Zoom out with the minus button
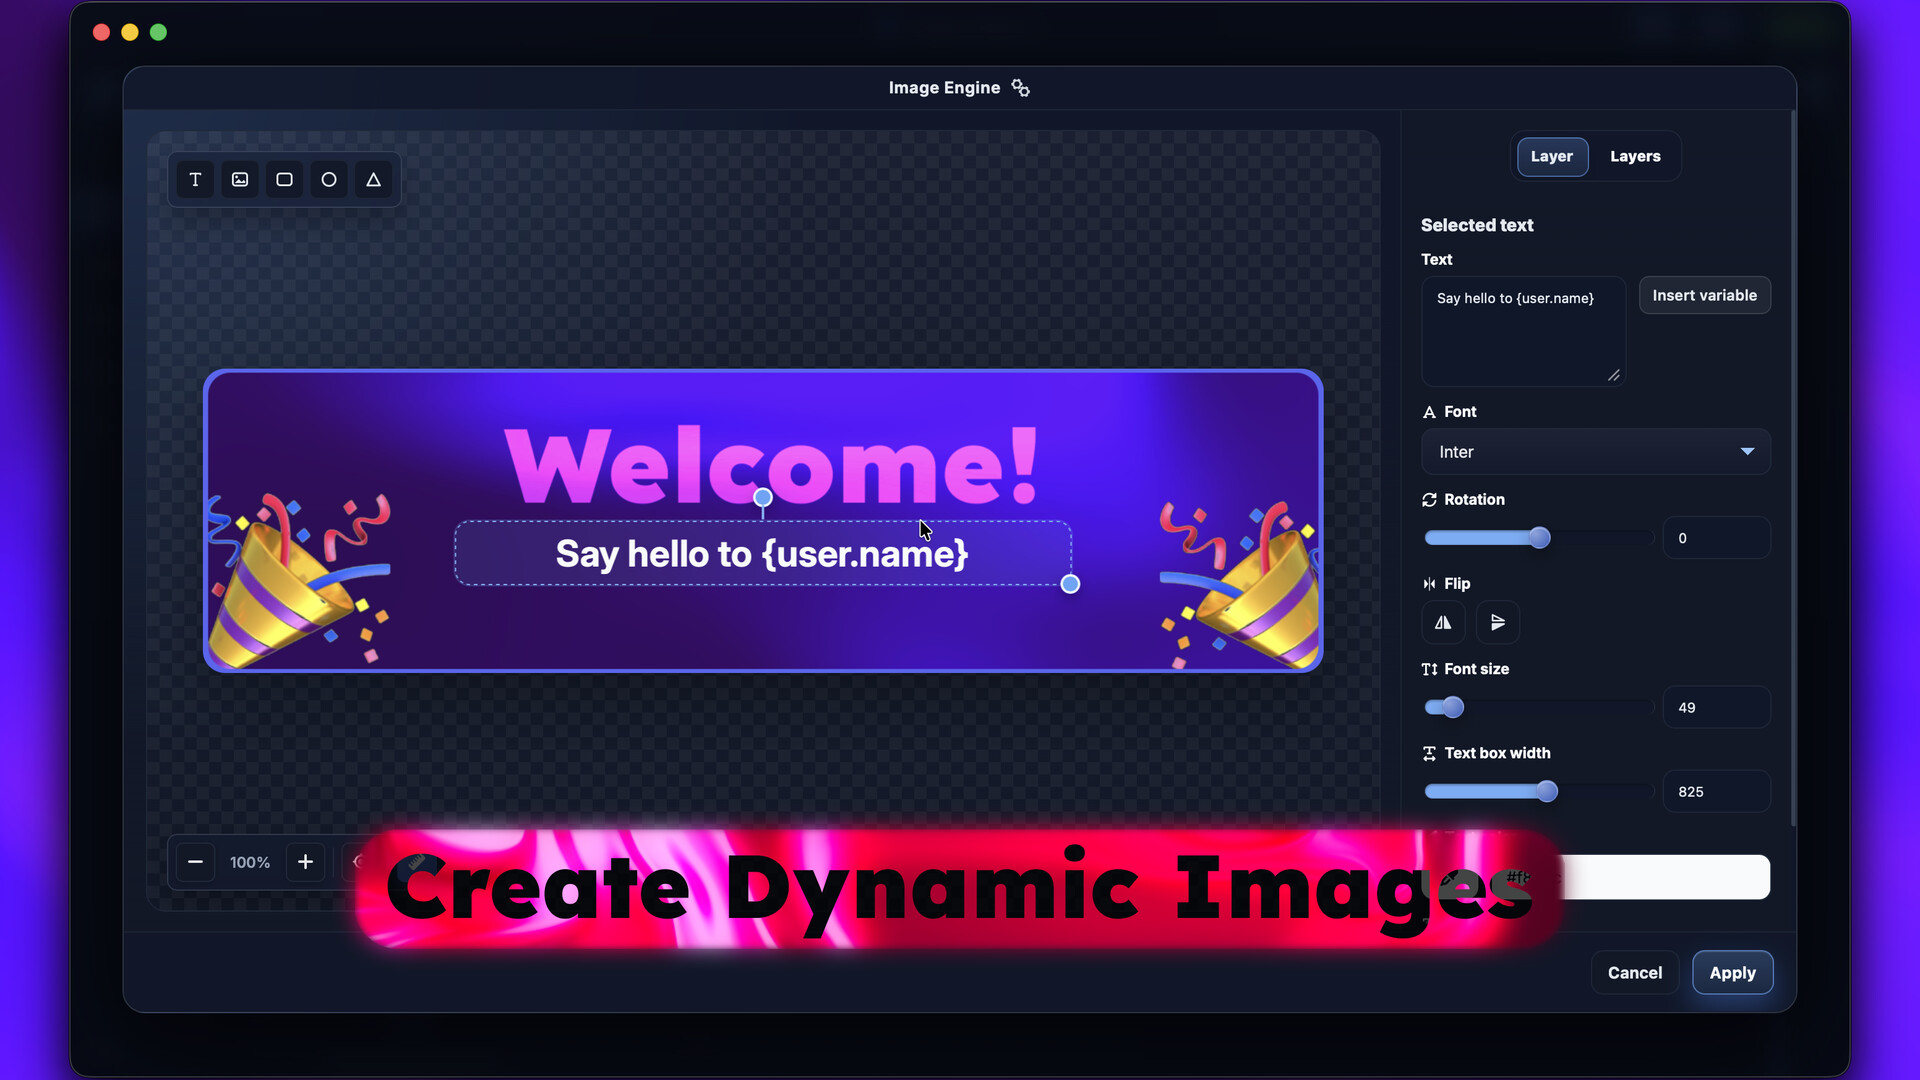Screen dimensions: 1920x1080 195,862
